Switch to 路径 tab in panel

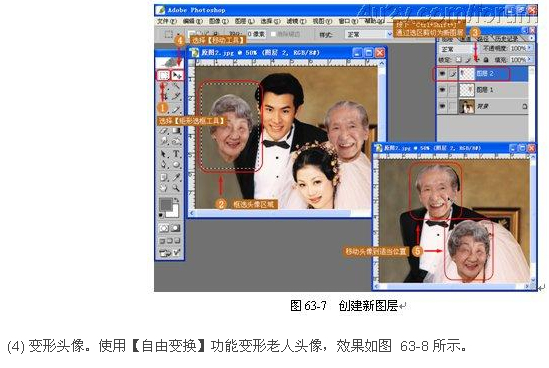click(484, 39)
